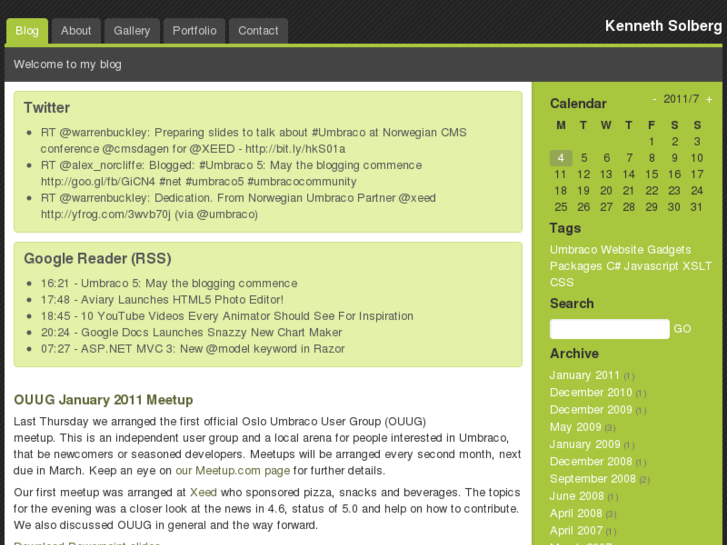Screen dimensions: 727x545
Task: Follow the 'our Meetup.com page' link
Action: (233, 471)
